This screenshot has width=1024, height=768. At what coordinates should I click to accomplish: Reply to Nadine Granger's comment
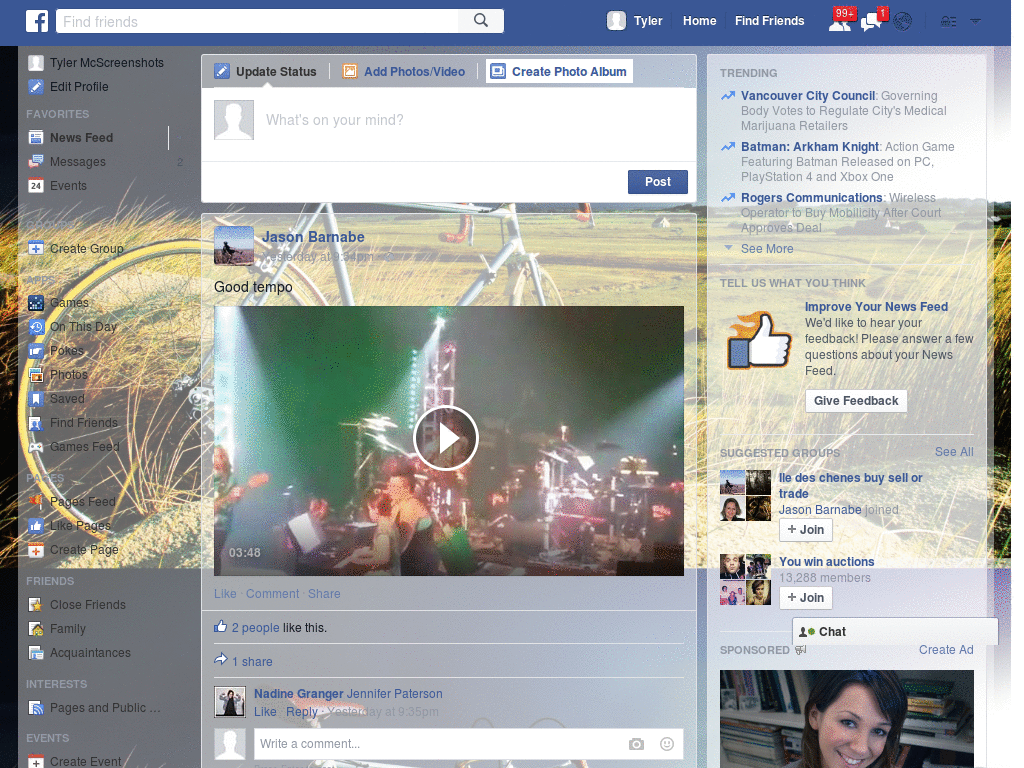coord(302,712)
